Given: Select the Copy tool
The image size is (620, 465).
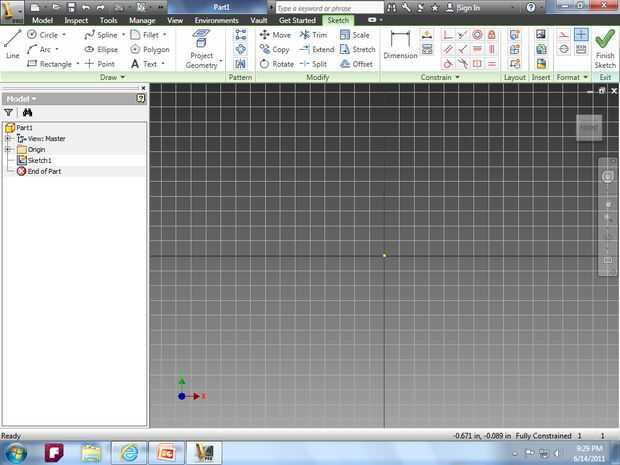Looking at the screenshot, I should (x=274, y=49).
